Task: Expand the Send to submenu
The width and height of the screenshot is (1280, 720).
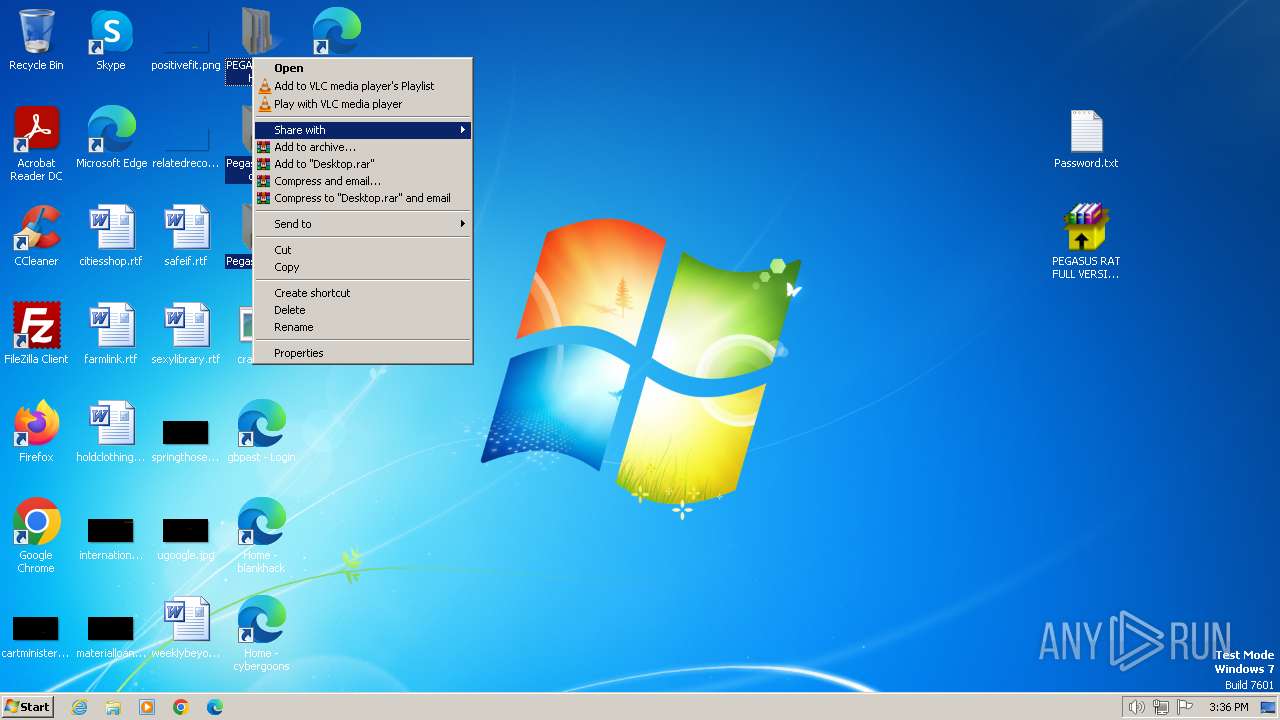Action: point(363,224)
